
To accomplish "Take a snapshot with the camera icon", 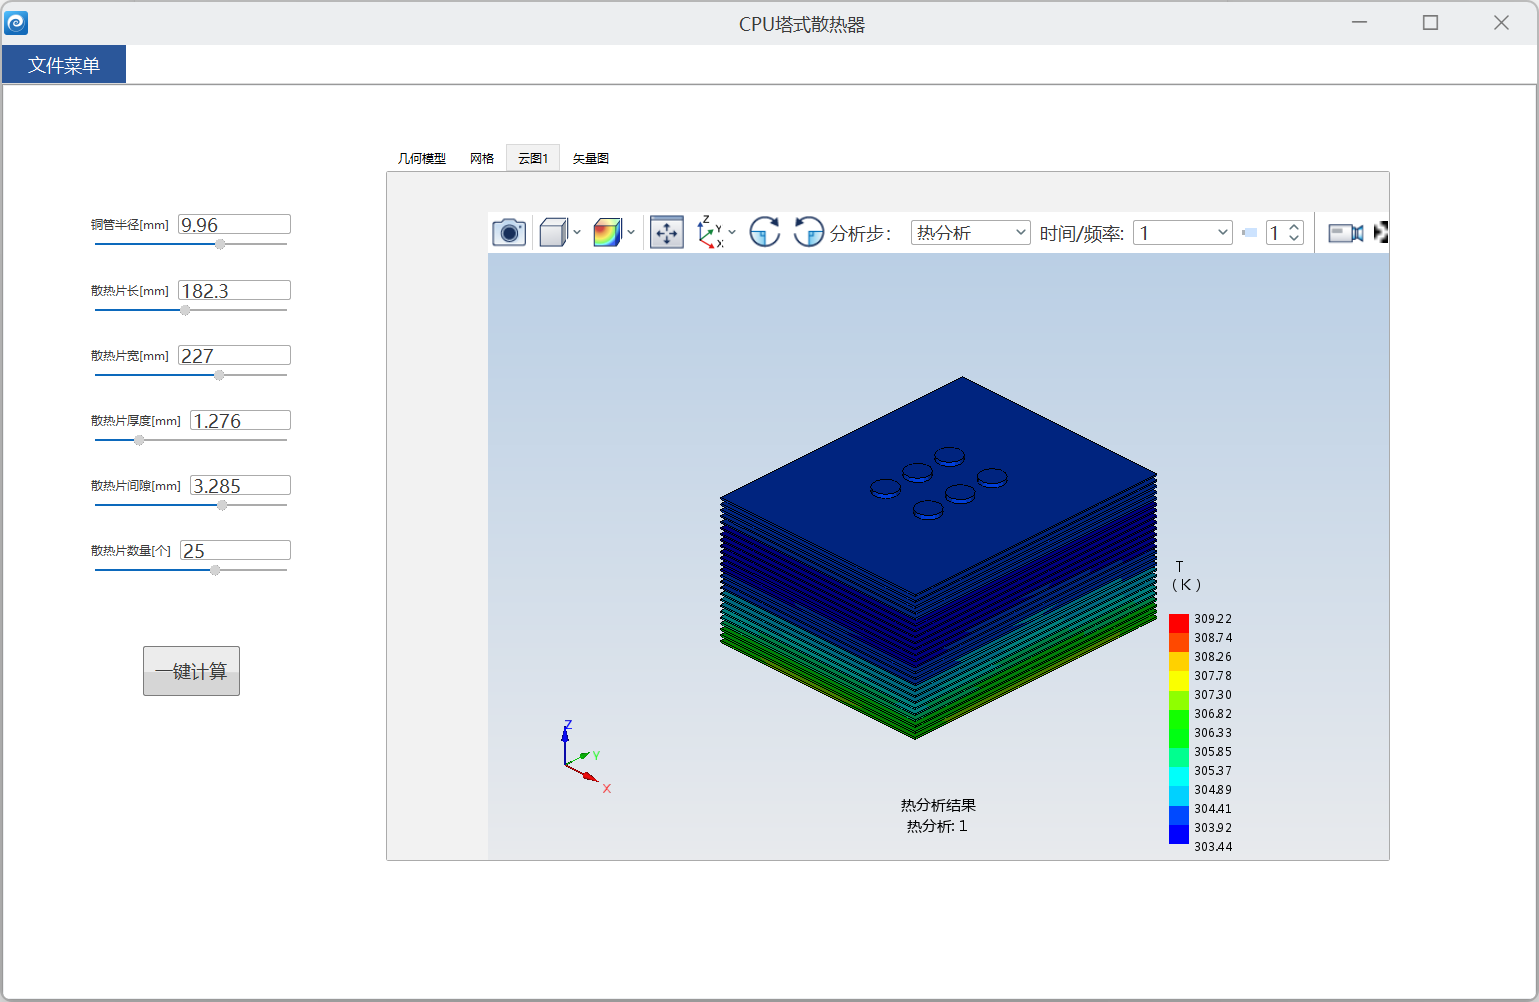I will pos(509,233).
